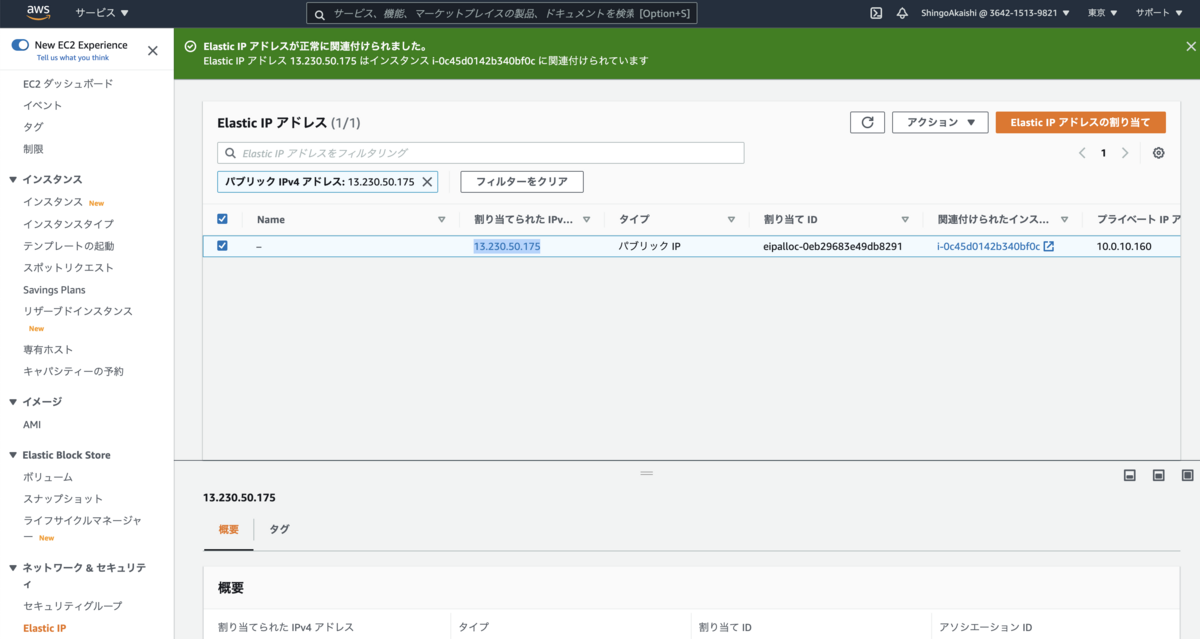Image resolution: width=1200 pixels, height=639 pixels.
Task: Collapse the インスタンス sidebar section
Action: pos(13,180)
